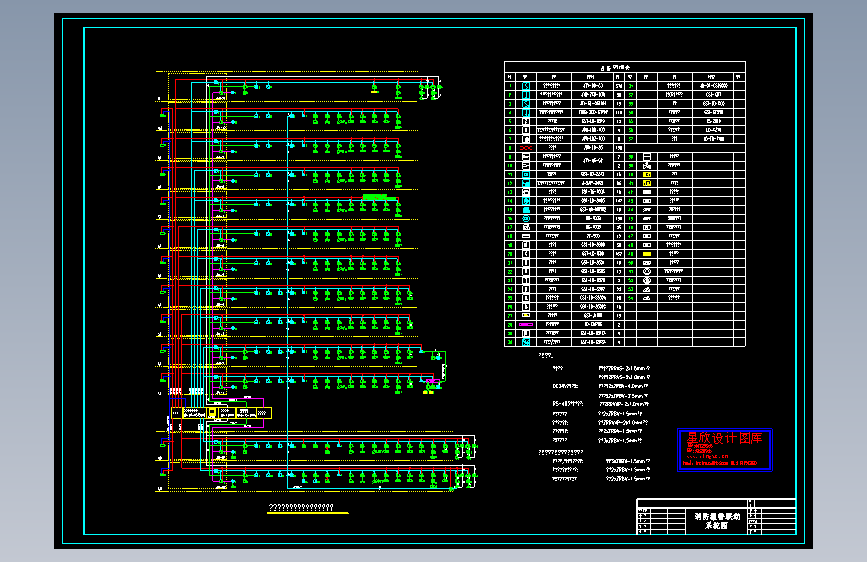Click the yellow control panel block in riser diagram
Viewport: 867px width, 562px height.
(x=221, y=413)
